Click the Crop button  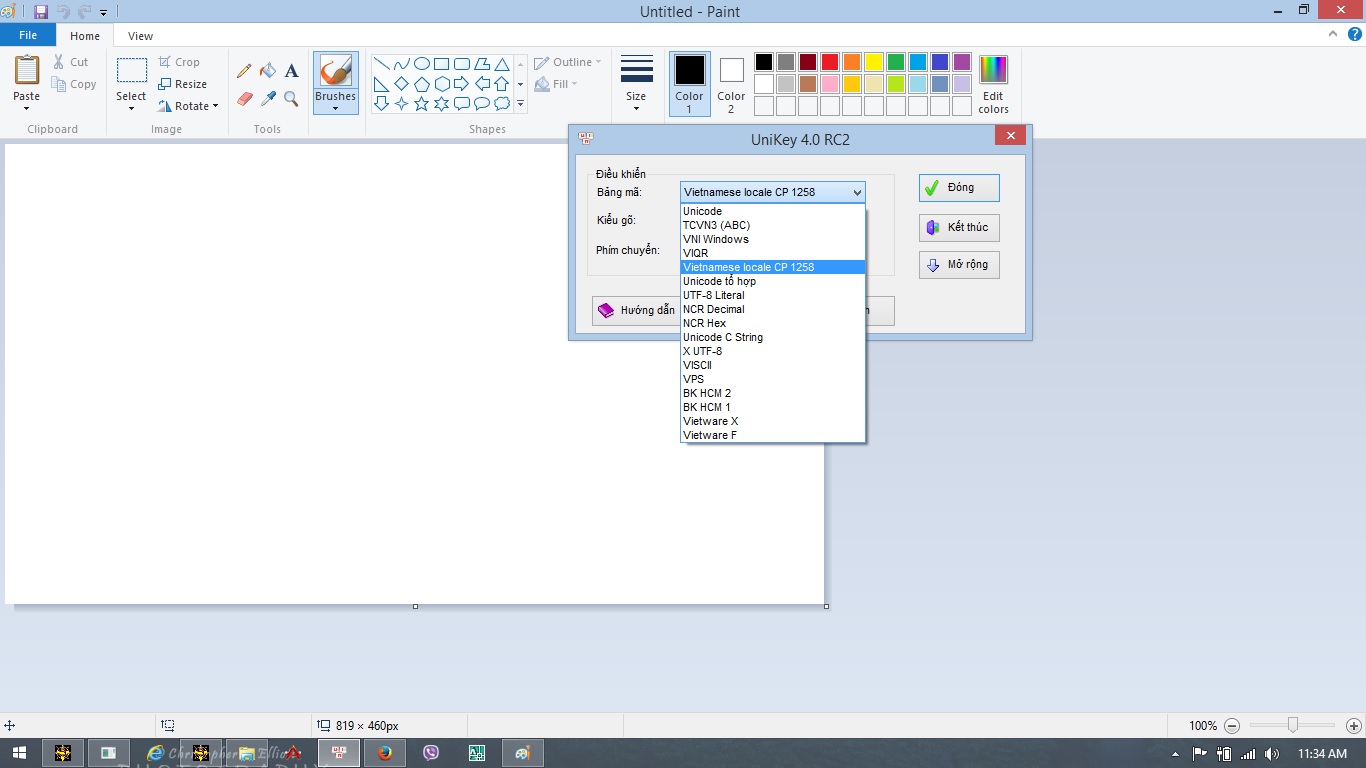pos(179,62)
